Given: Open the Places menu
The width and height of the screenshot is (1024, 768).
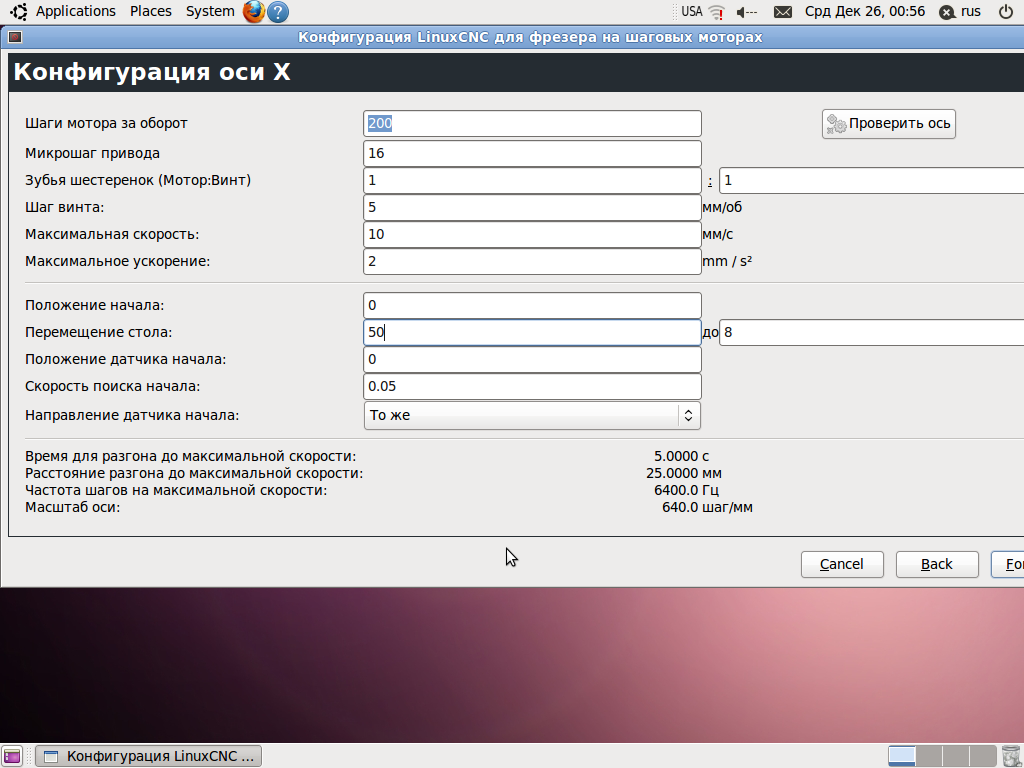Looking at the screenshot, I should (x=151, y=11).
